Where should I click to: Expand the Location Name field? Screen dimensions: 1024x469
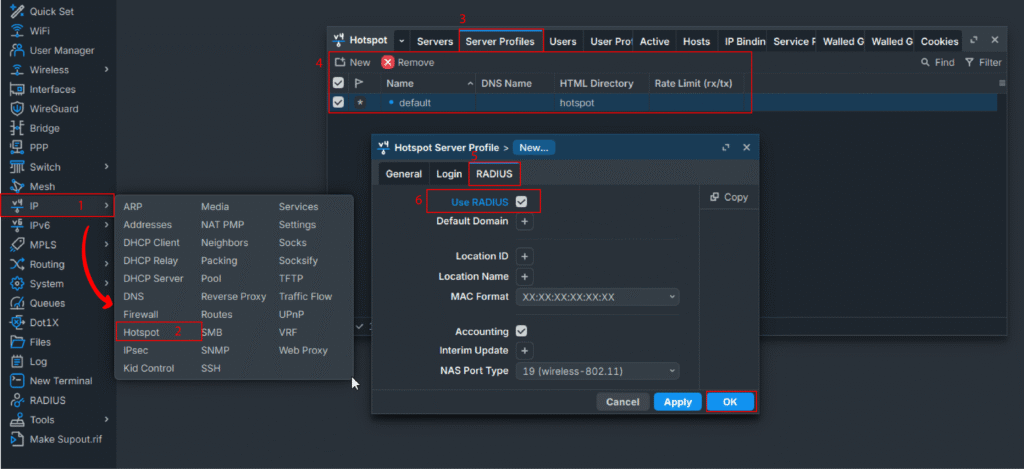tap(524, 276)
